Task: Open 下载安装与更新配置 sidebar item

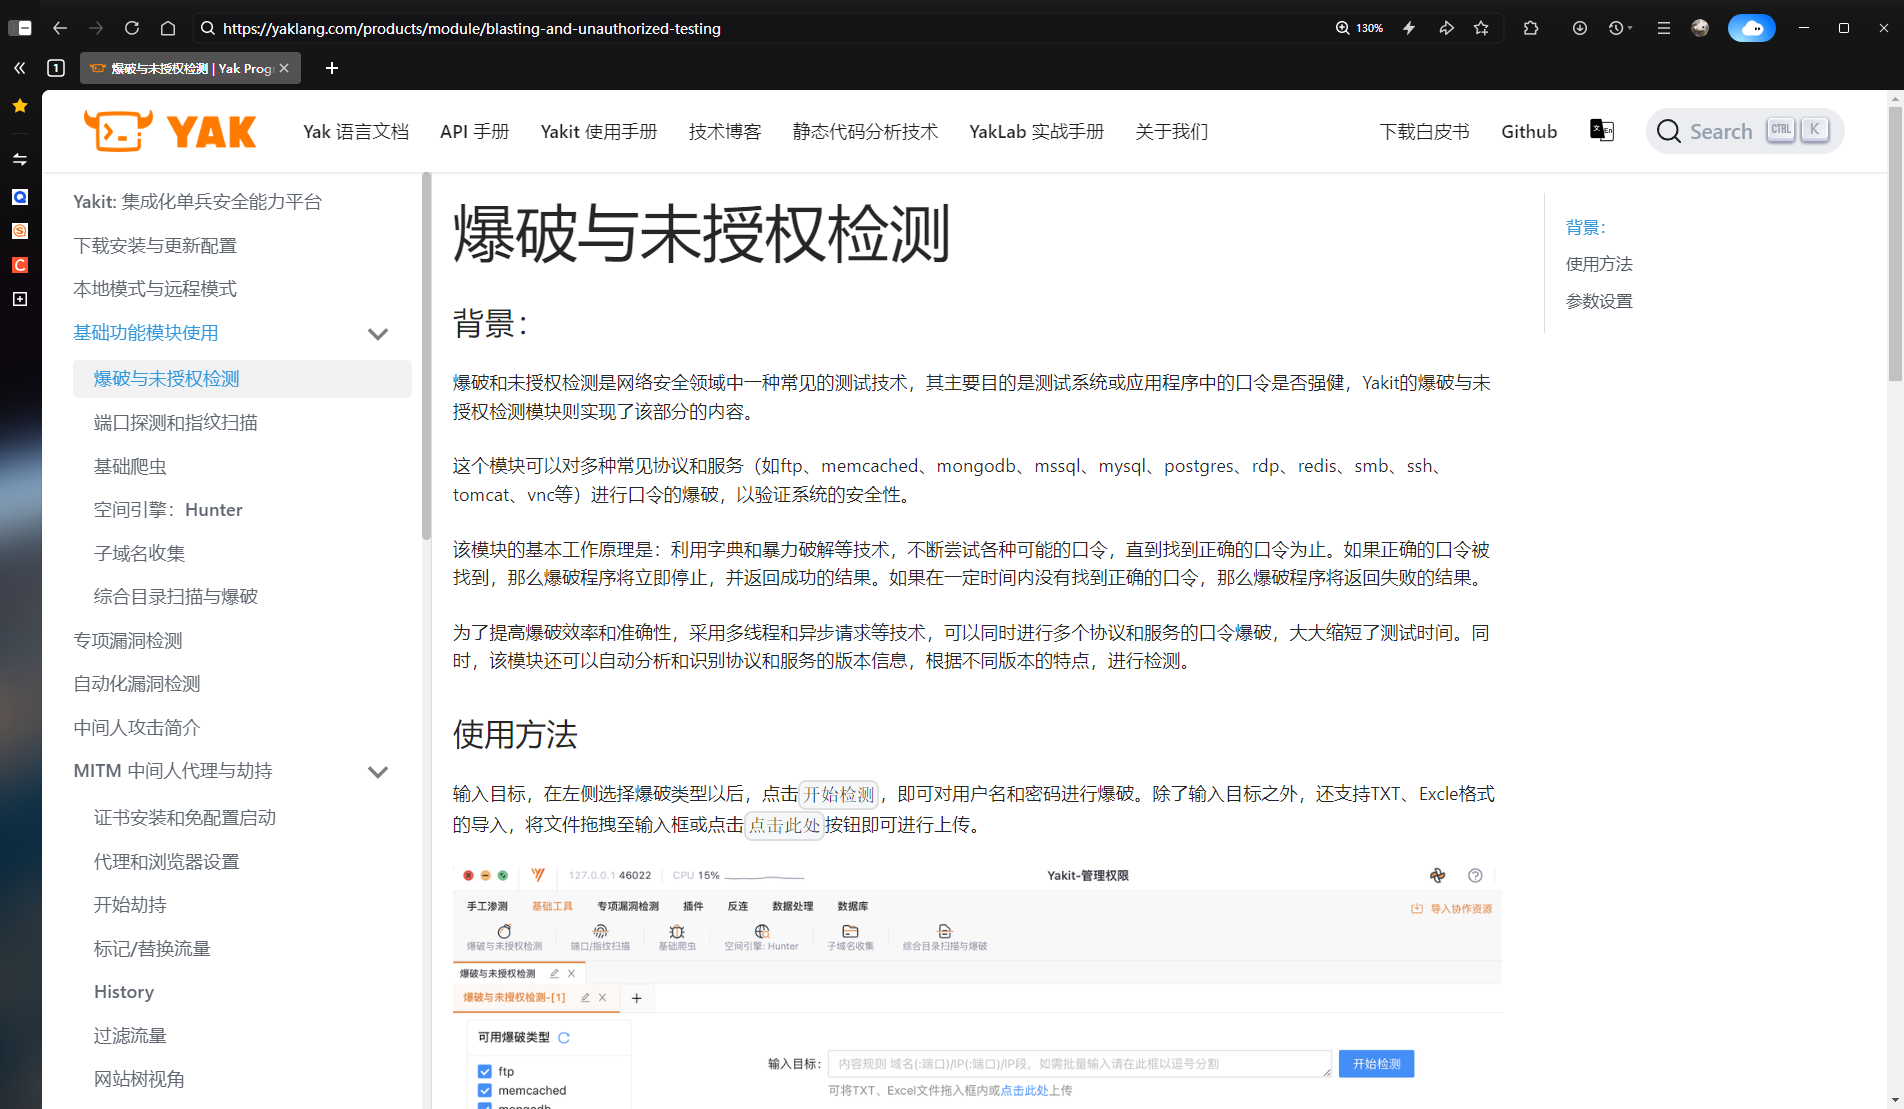Action: [x=155, y=246]
